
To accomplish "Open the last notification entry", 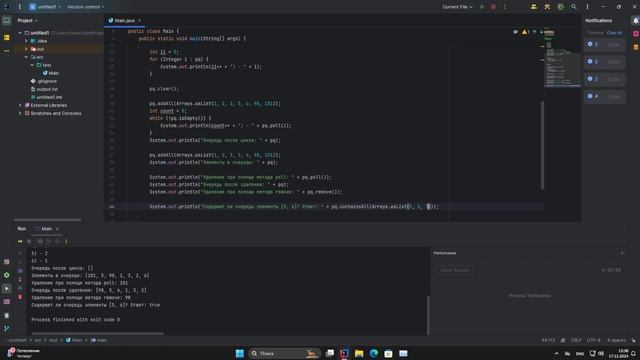I will tap(604, 97).
